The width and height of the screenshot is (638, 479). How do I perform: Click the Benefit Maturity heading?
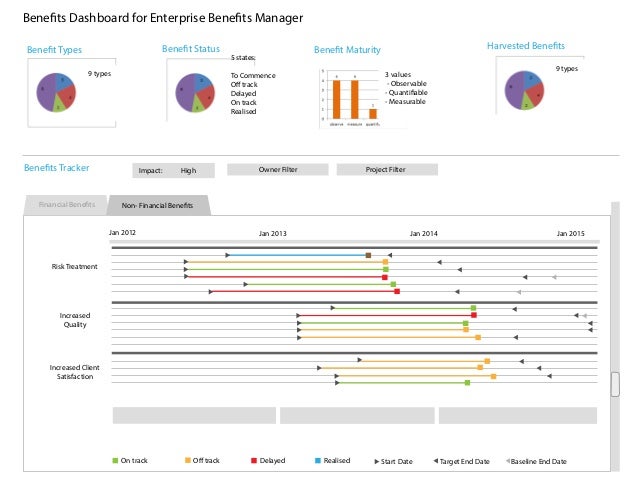coord(347,50)
